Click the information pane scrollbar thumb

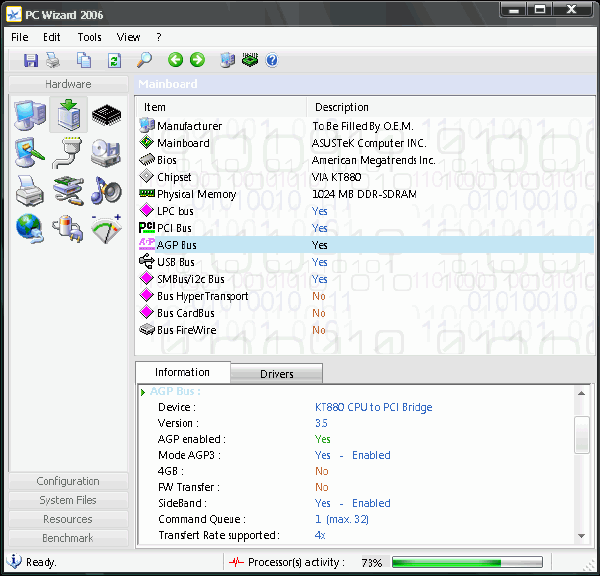pyautogui.click(x=582, y=435)
